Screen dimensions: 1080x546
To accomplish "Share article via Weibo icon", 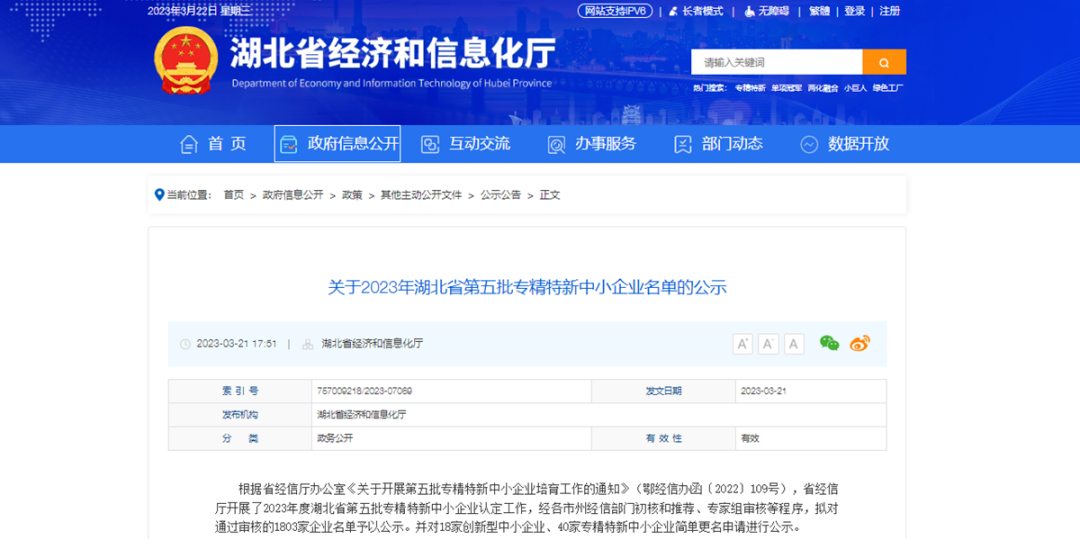I will (x=860, y=343).
